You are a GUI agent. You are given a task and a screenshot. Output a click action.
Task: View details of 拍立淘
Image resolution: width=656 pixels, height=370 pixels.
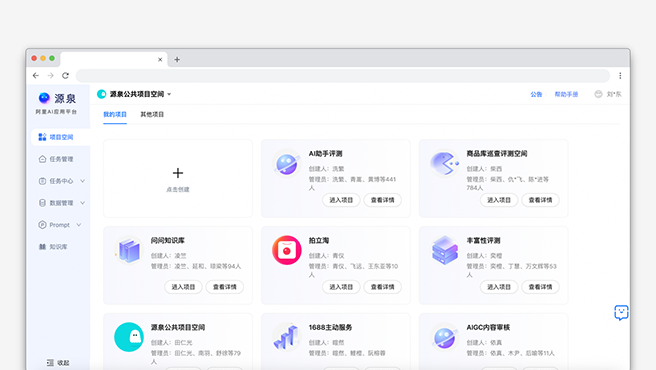pyautogui.click(x=383, y=287)
